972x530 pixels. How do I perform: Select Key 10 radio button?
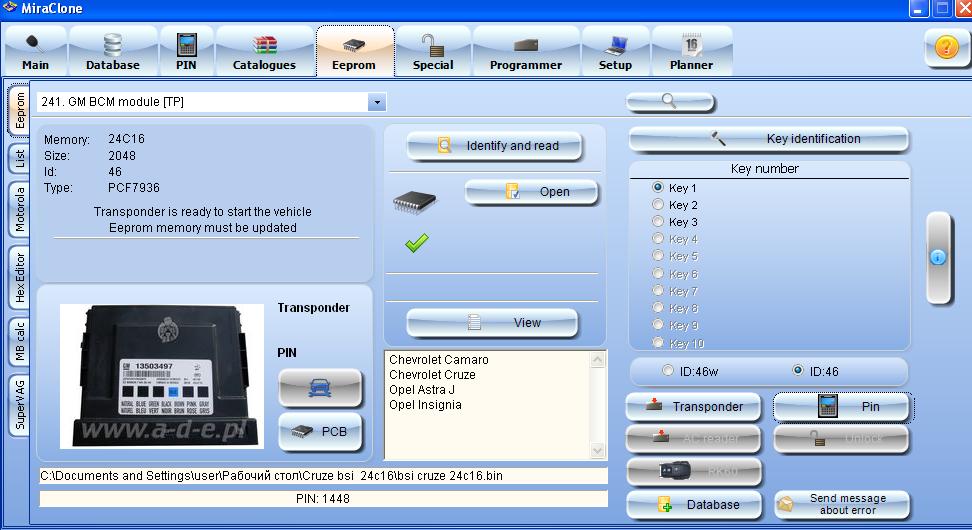click(x=658, y=343)
